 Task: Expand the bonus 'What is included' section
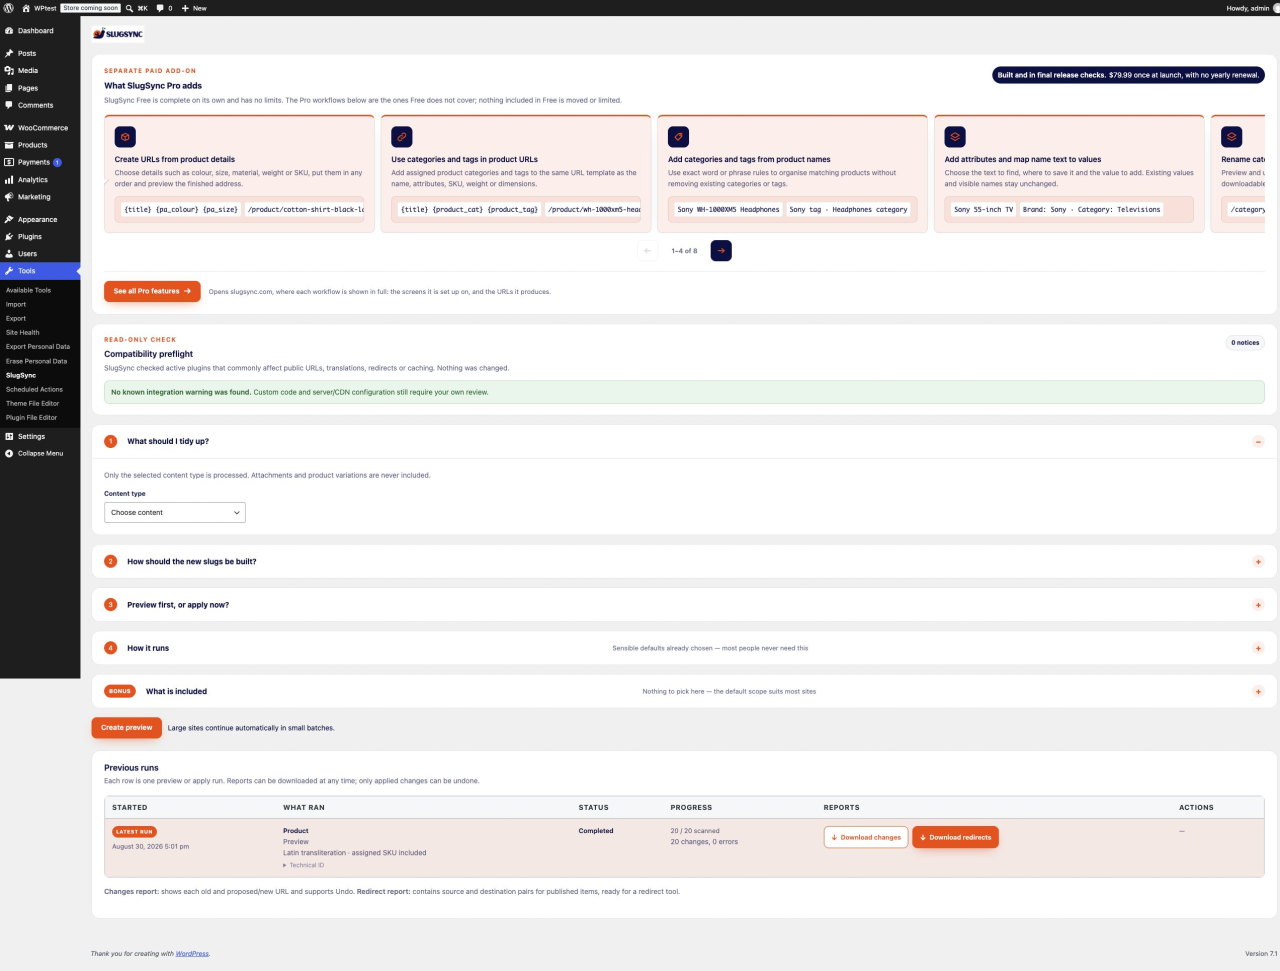tap(1258, 692)
